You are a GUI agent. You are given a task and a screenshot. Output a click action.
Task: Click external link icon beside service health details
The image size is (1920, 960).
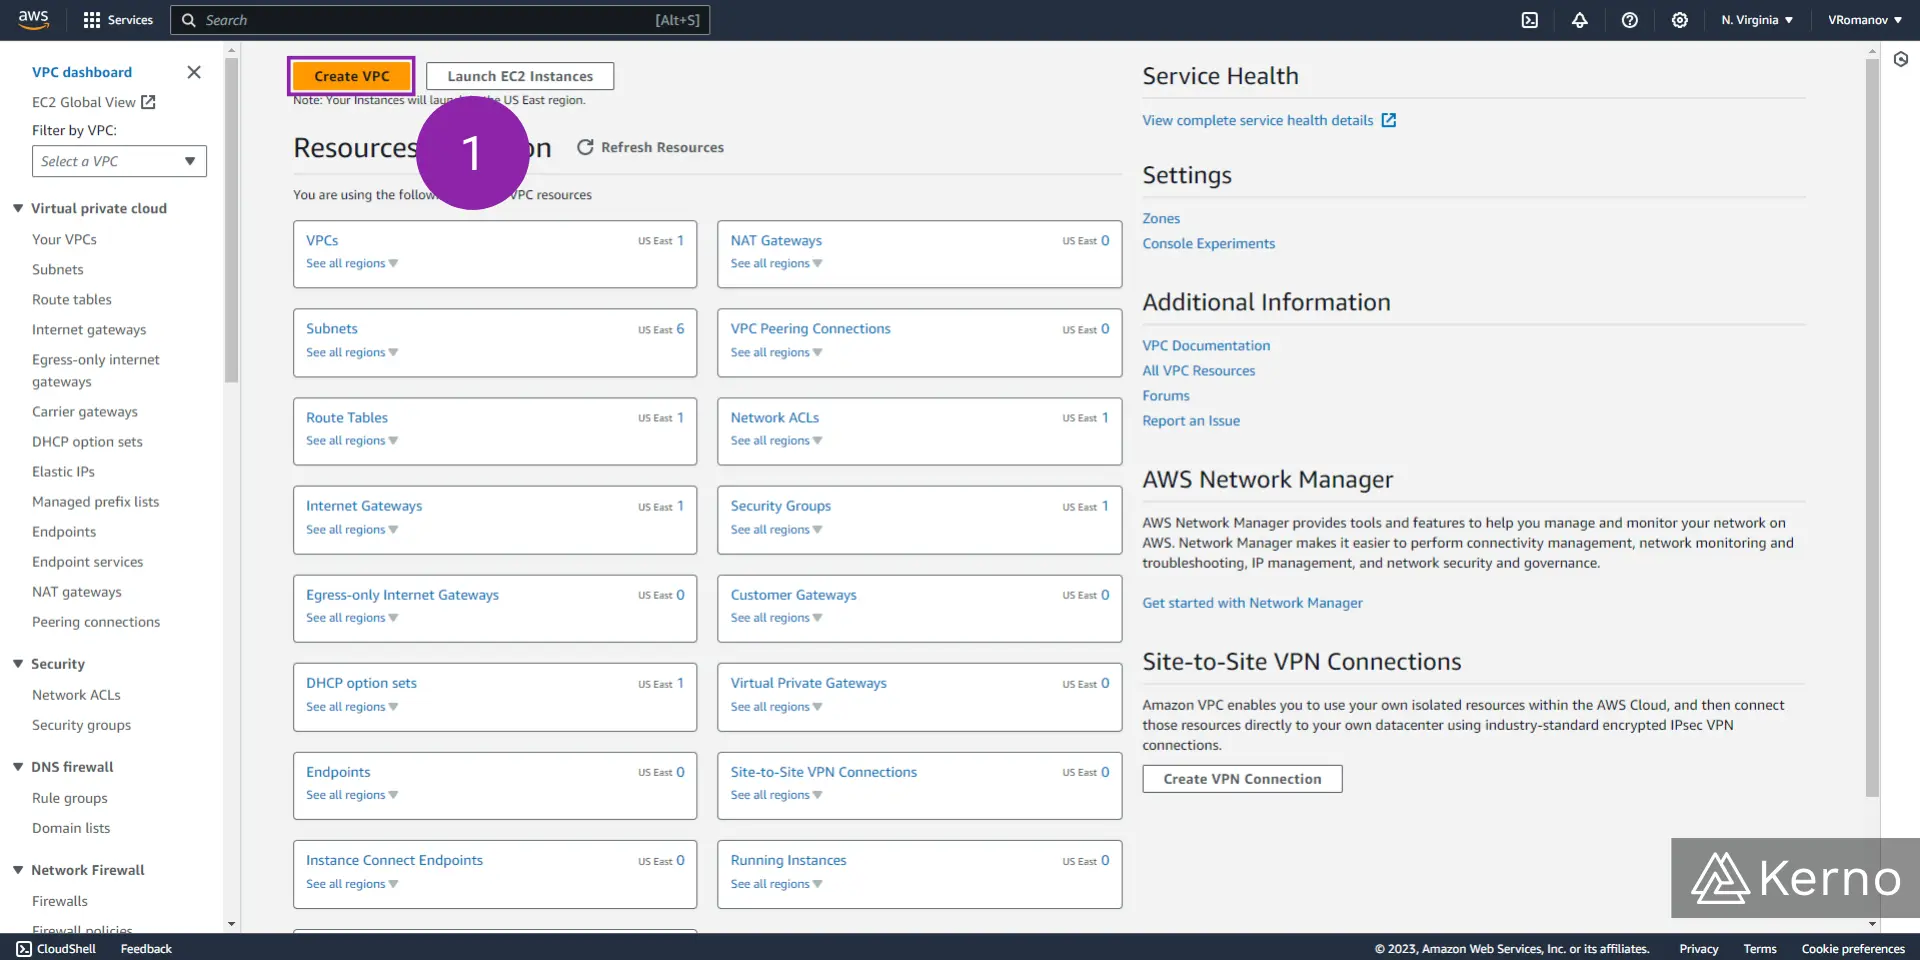(x=1389, y=120)
